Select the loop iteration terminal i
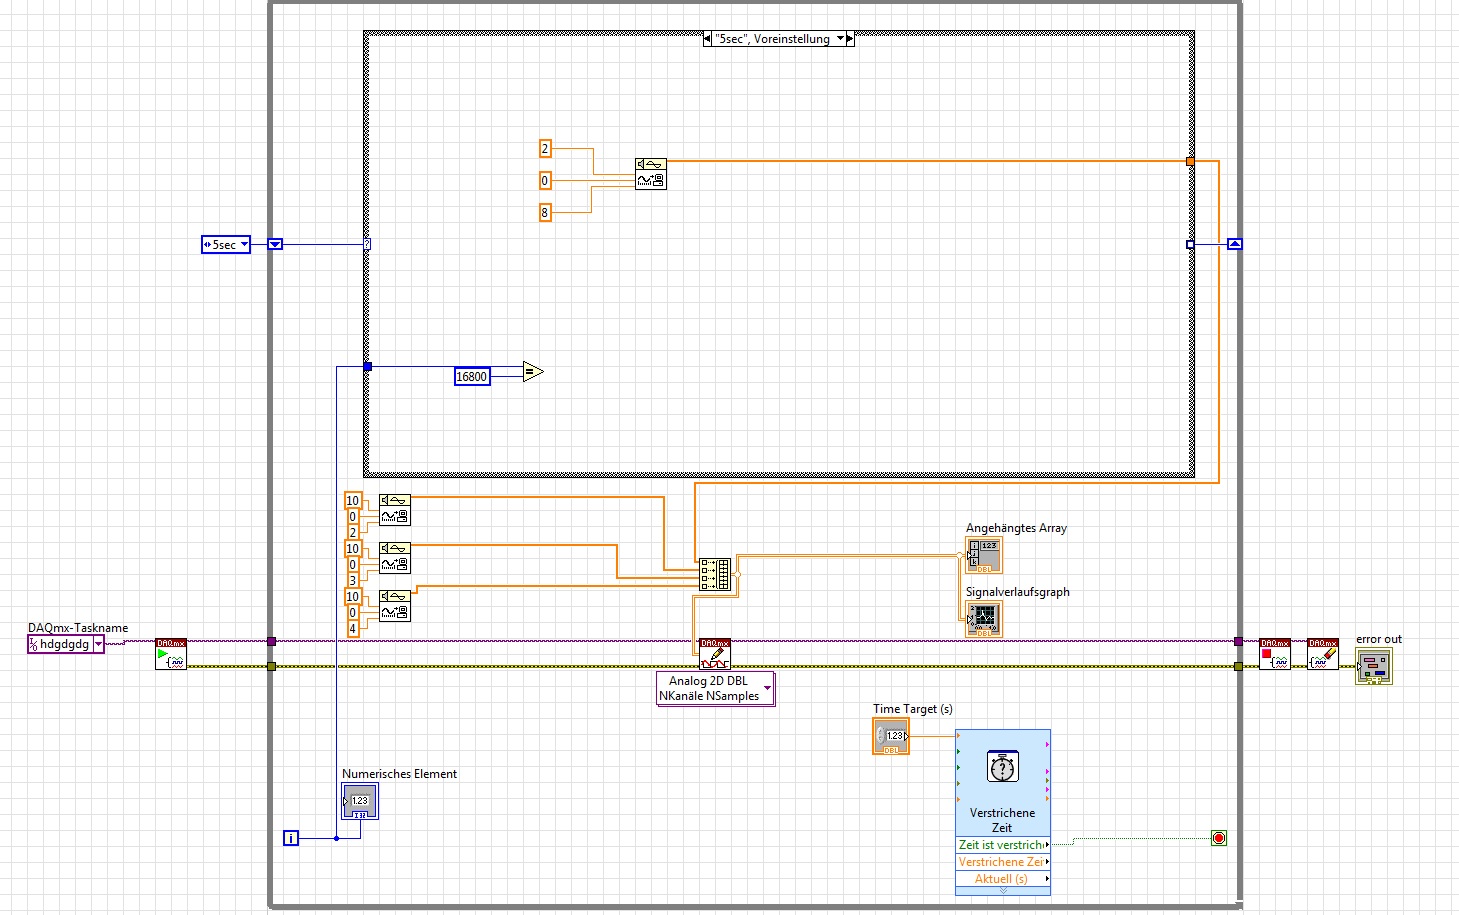 click(291, 838)
